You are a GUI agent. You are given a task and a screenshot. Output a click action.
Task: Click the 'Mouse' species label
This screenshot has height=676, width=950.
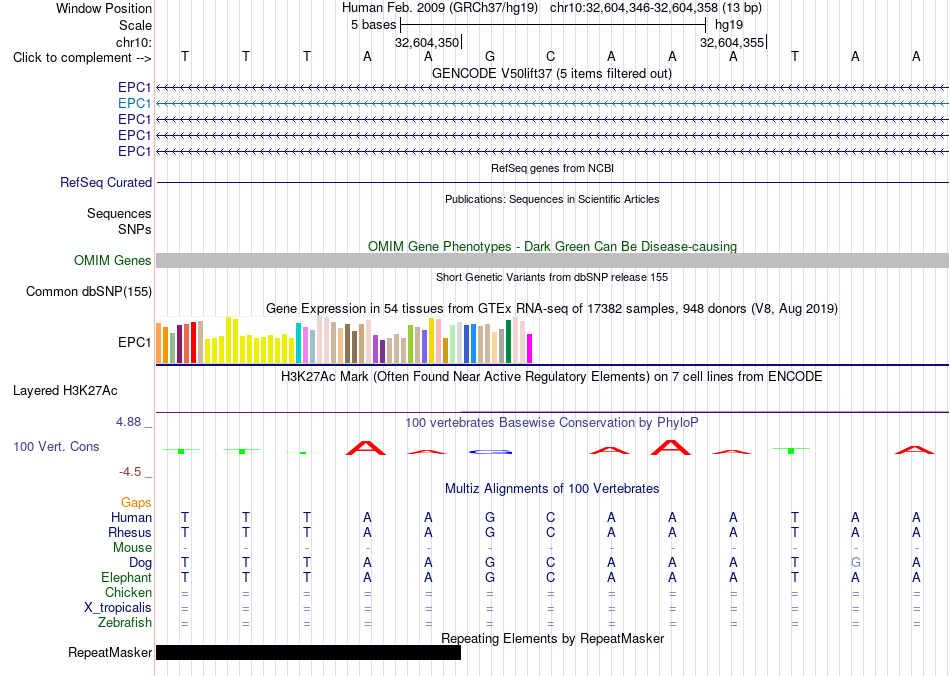132,548
